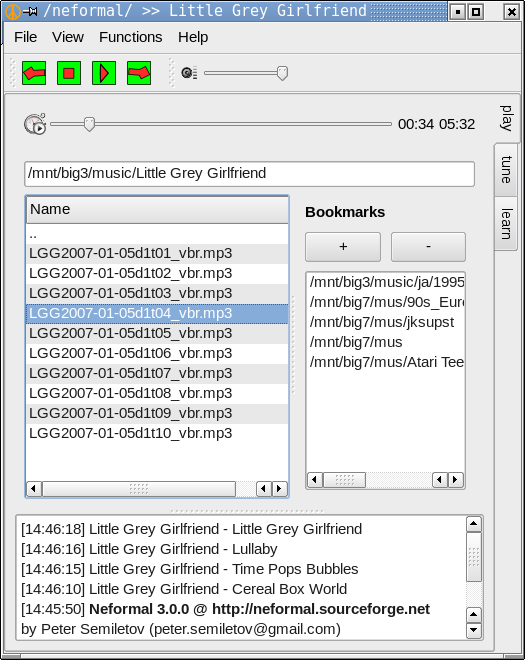The height and width of the screenshot is (660, 525).
Task: Click the log panel scroll up arrow
Action: (x=474, y=524)
